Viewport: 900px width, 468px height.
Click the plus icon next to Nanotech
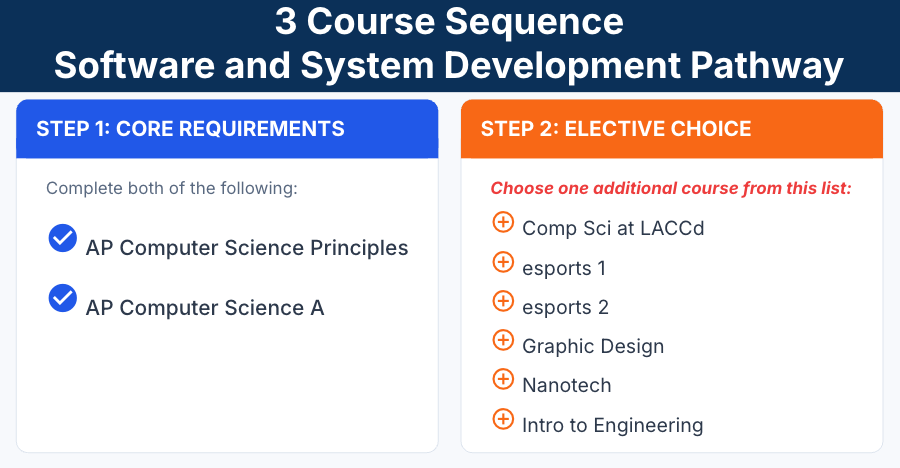point(503,379)
